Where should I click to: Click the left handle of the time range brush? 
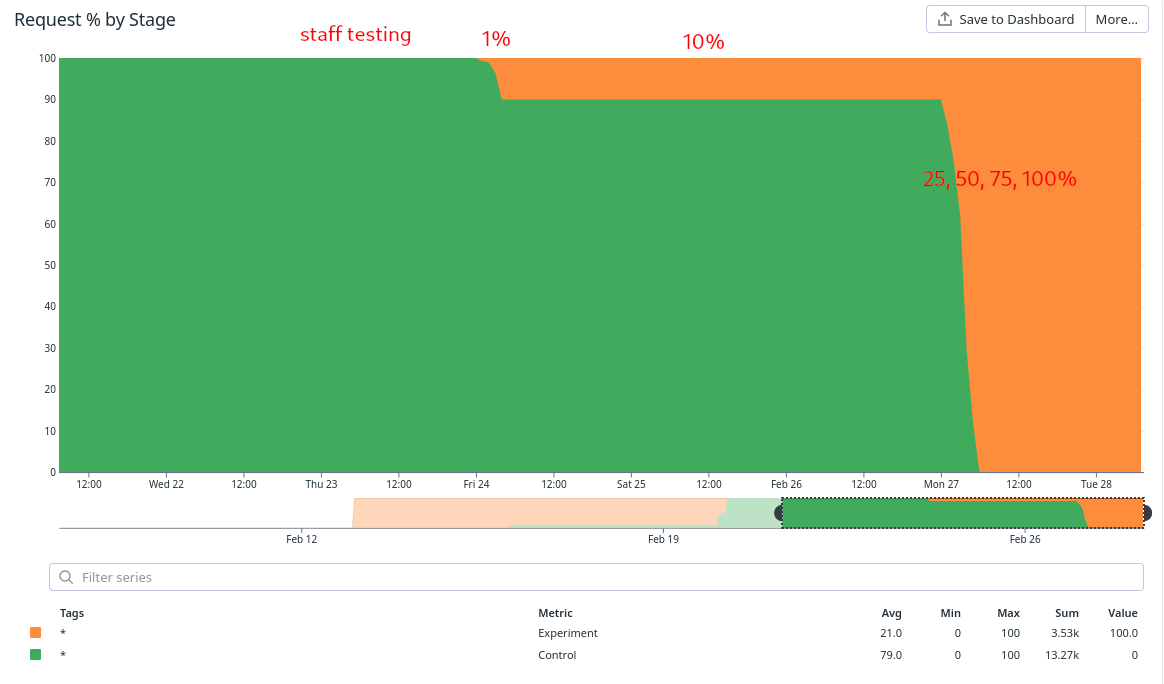(x=781, y=513)
